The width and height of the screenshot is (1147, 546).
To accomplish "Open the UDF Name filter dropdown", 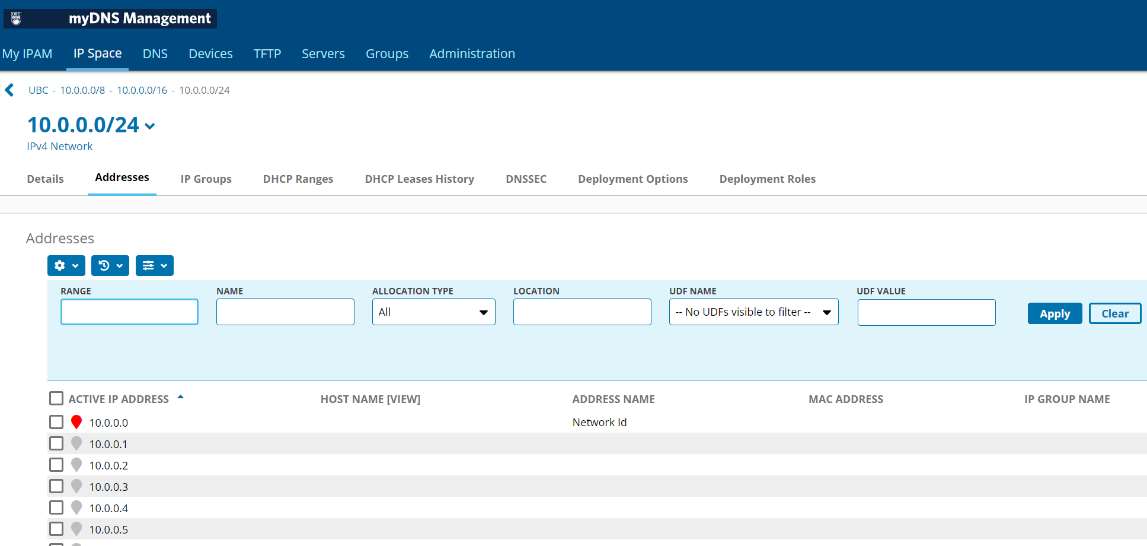I will coord(753,312).
